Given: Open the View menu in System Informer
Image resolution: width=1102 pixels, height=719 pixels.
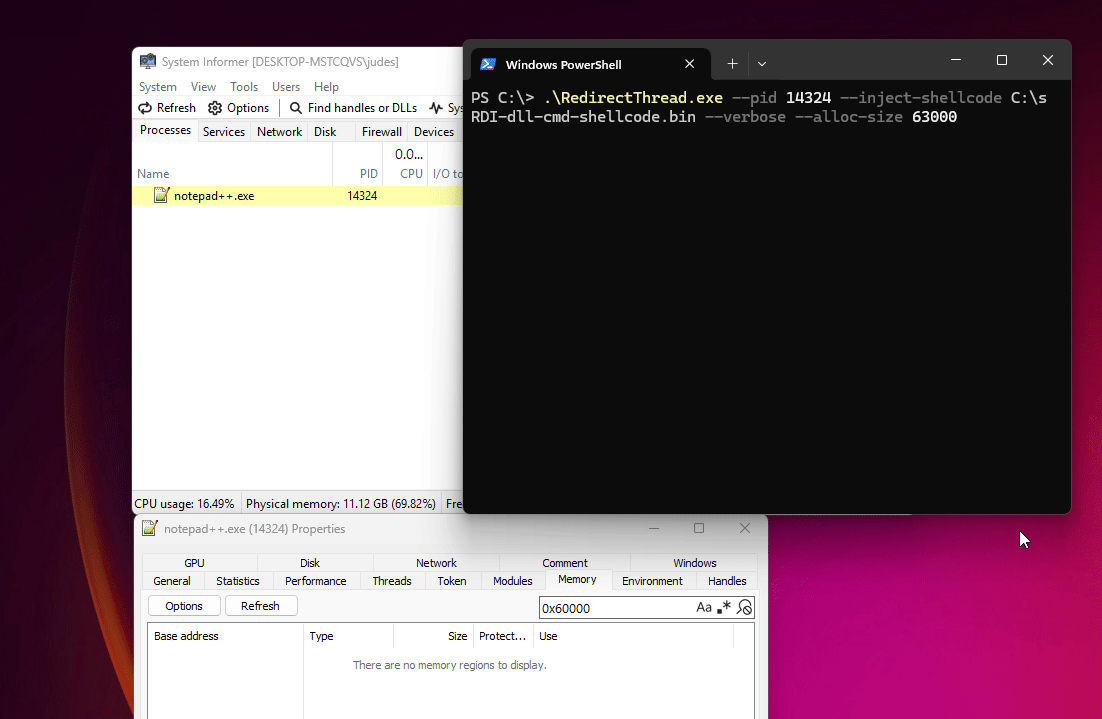Looking at the screenshot, I should click(203, 87).
